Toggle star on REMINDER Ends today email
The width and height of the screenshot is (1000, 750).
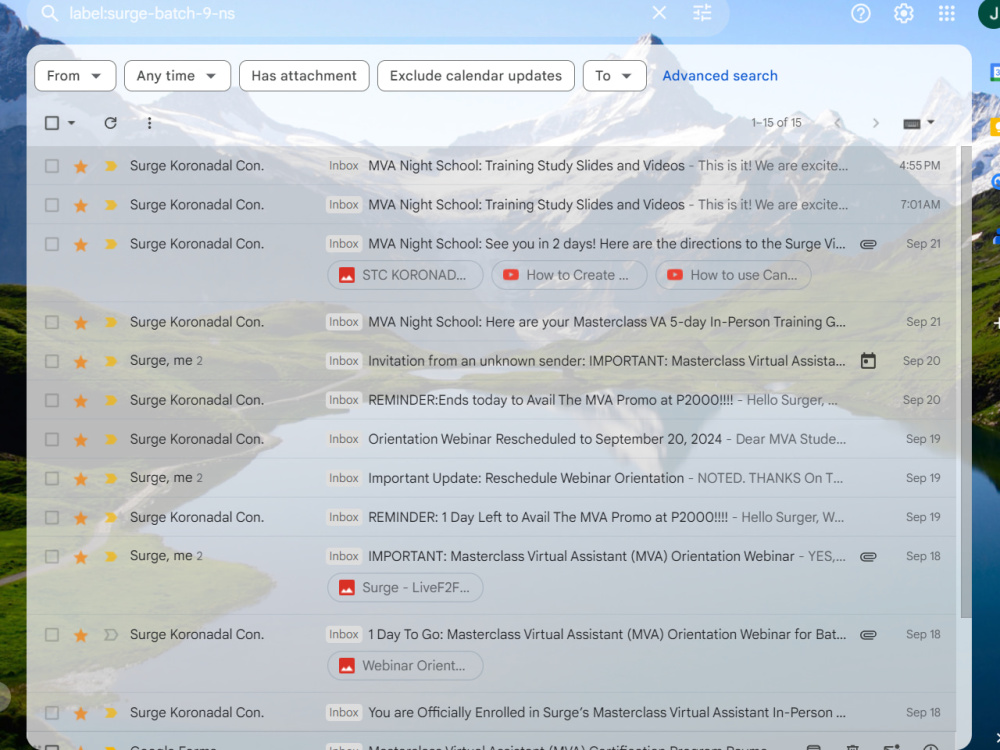pos(80,401)
